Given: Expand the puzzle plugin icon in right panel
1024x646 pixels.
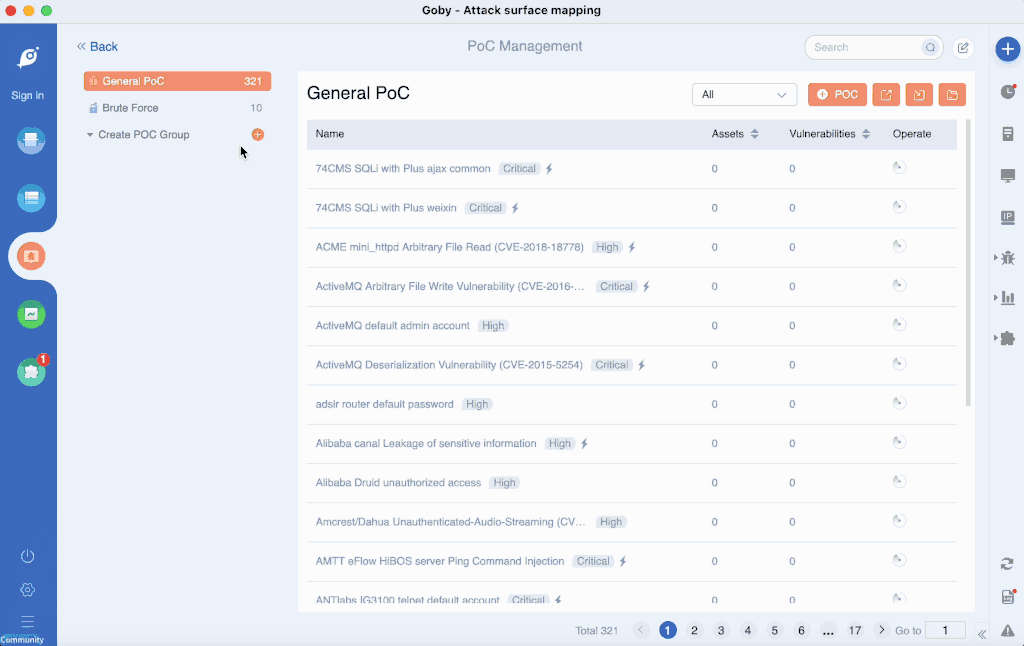Looking at the screenshot, I should pos(1006,338).
